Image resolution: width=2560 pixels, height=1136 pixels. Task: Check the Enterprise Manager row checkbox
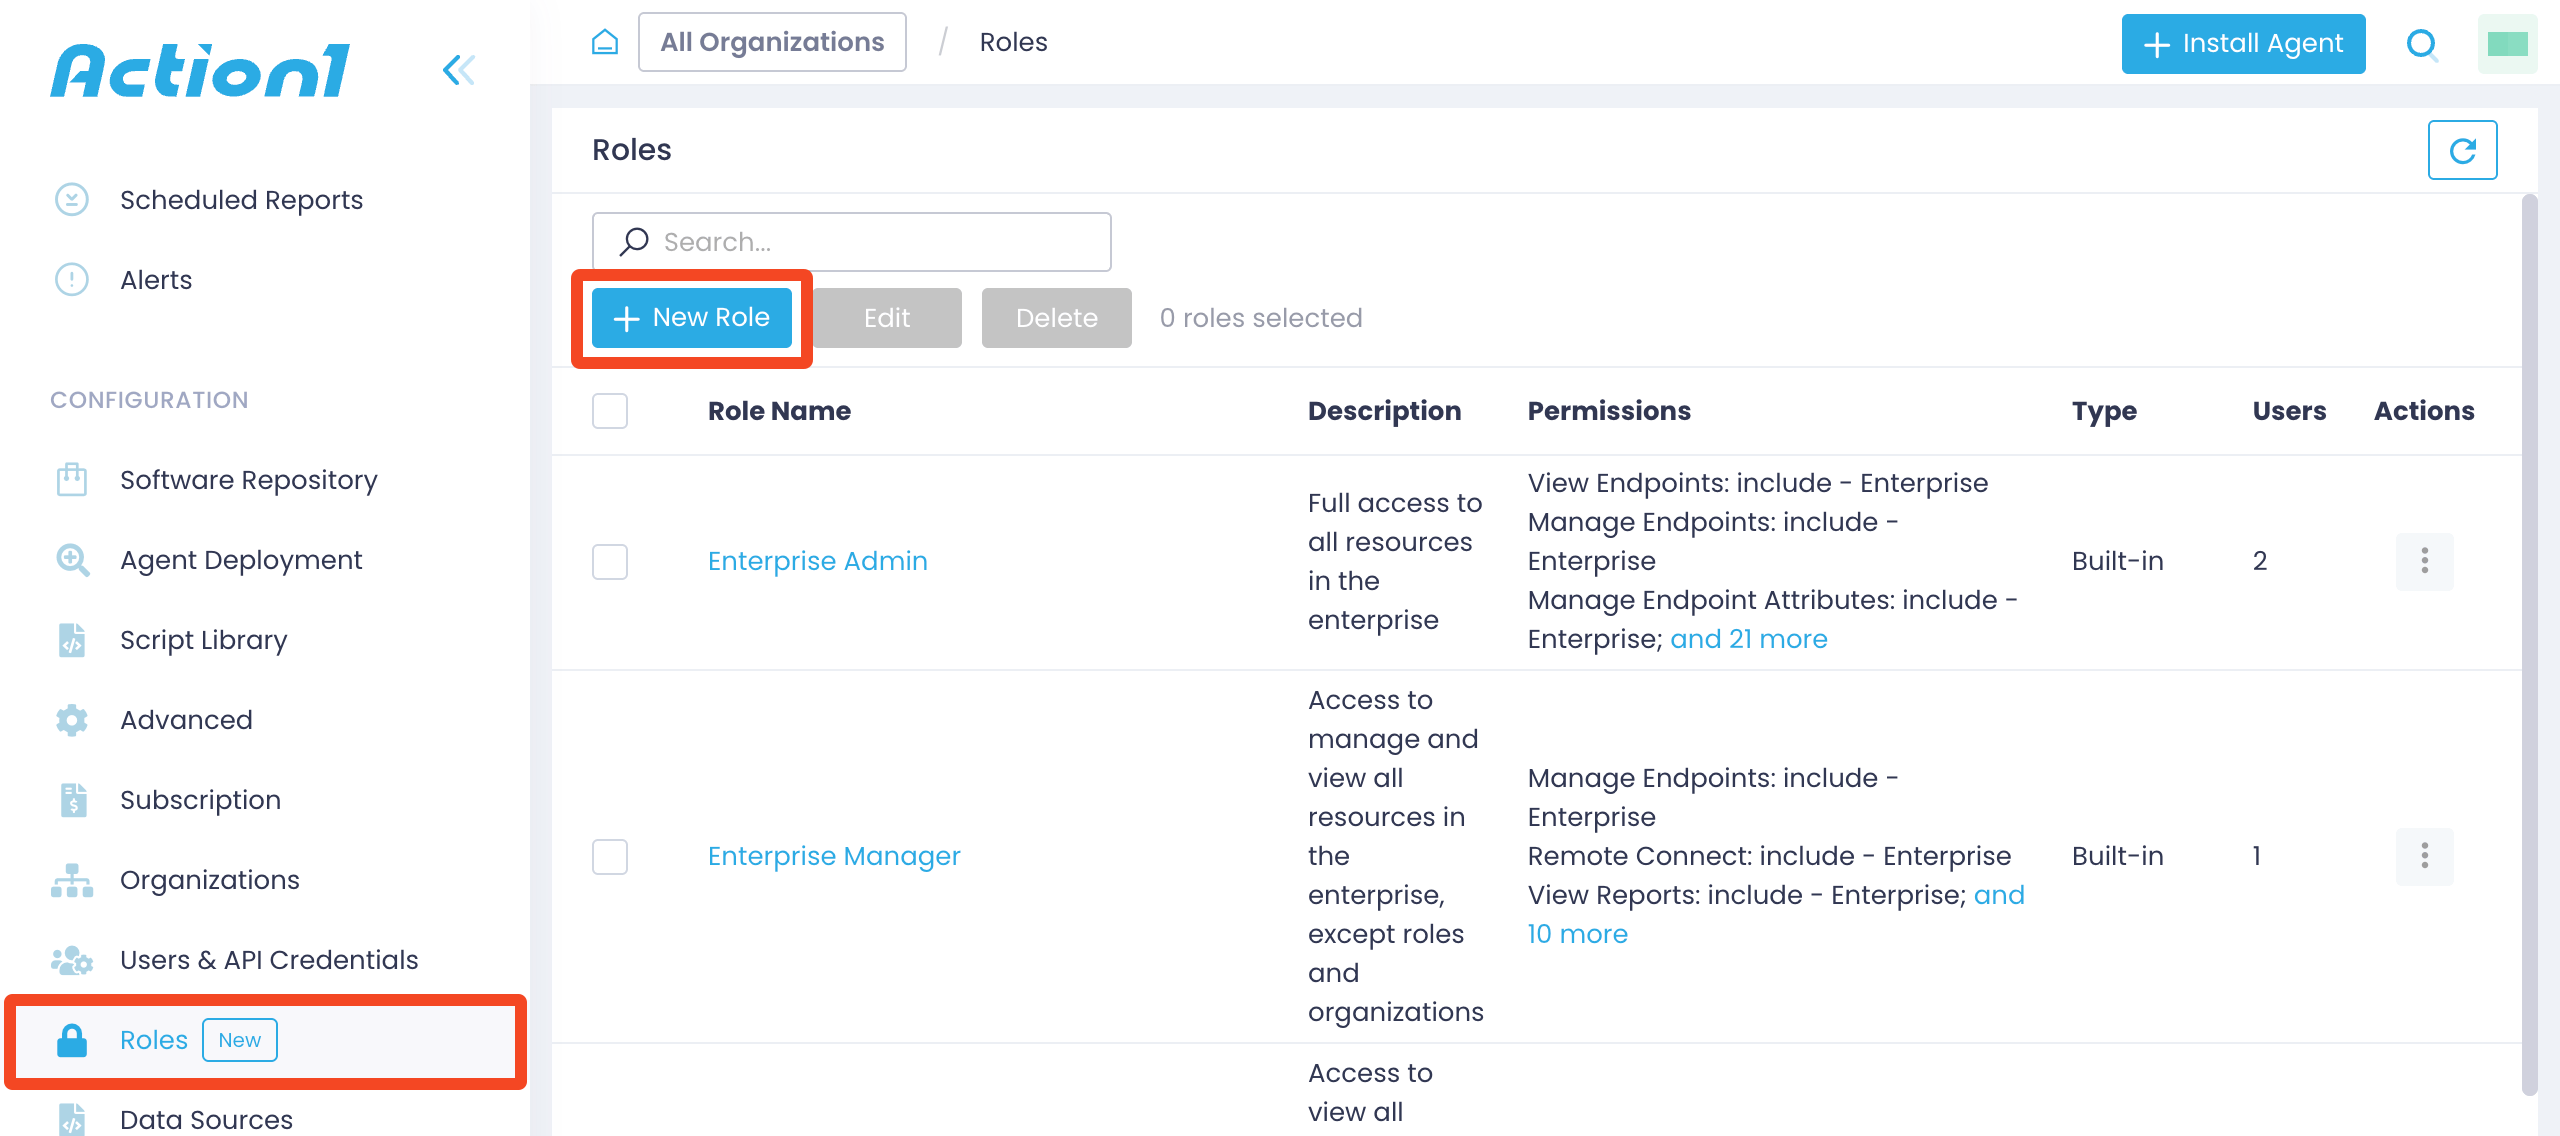(x=610, y=856)
